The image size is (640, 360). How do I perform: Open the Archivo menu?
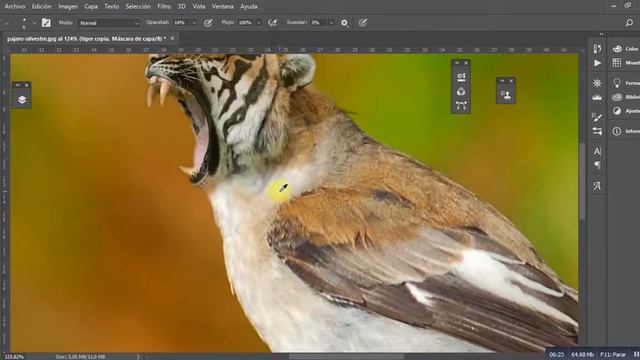15,7
